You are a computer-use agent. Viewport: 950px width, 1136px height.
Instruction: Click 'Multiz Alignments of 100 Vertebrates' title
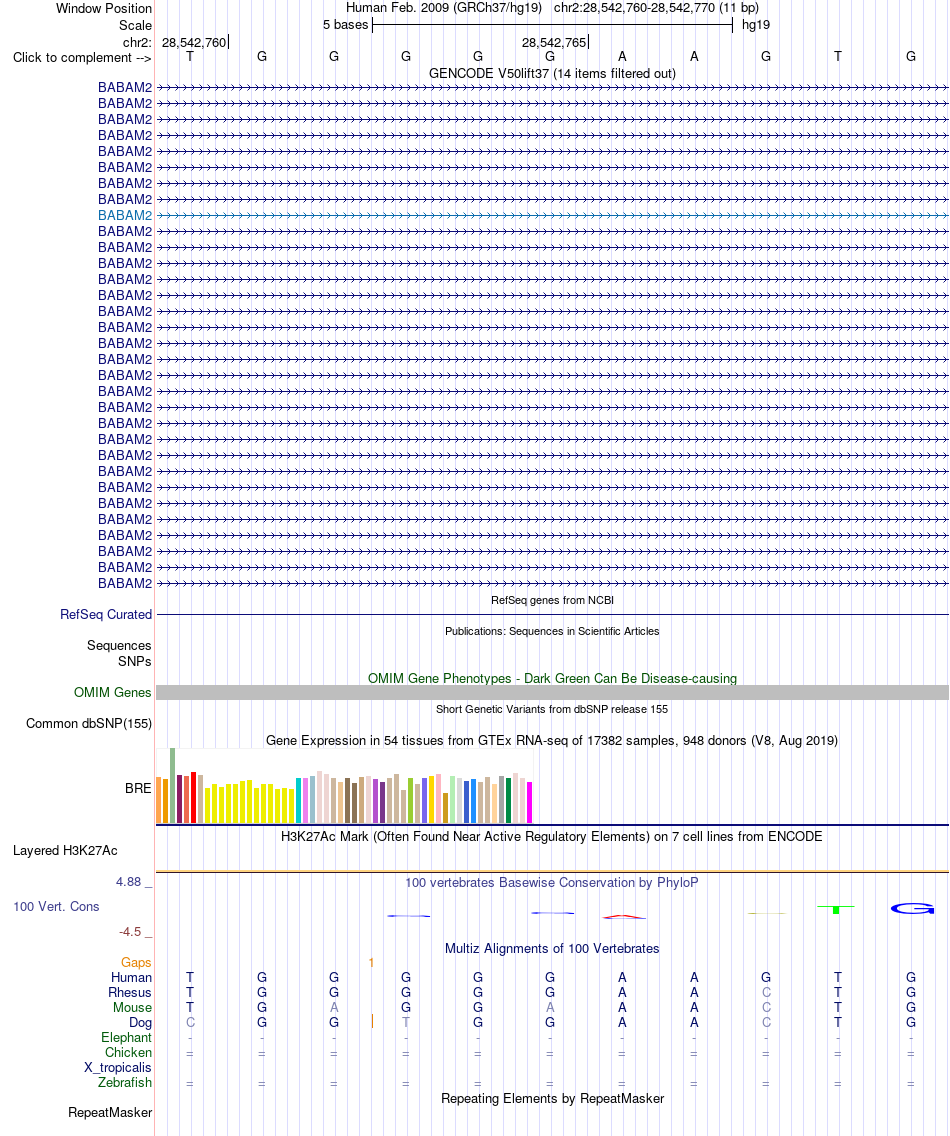click(x=552, y=949)
